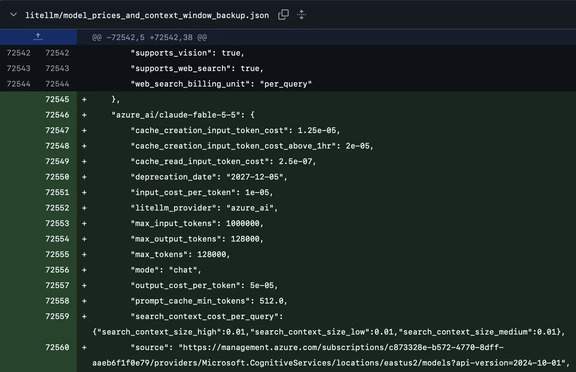Click the plus marker on line 72545
This screenshot has width=576, height=372.
(x=84, y=100)
